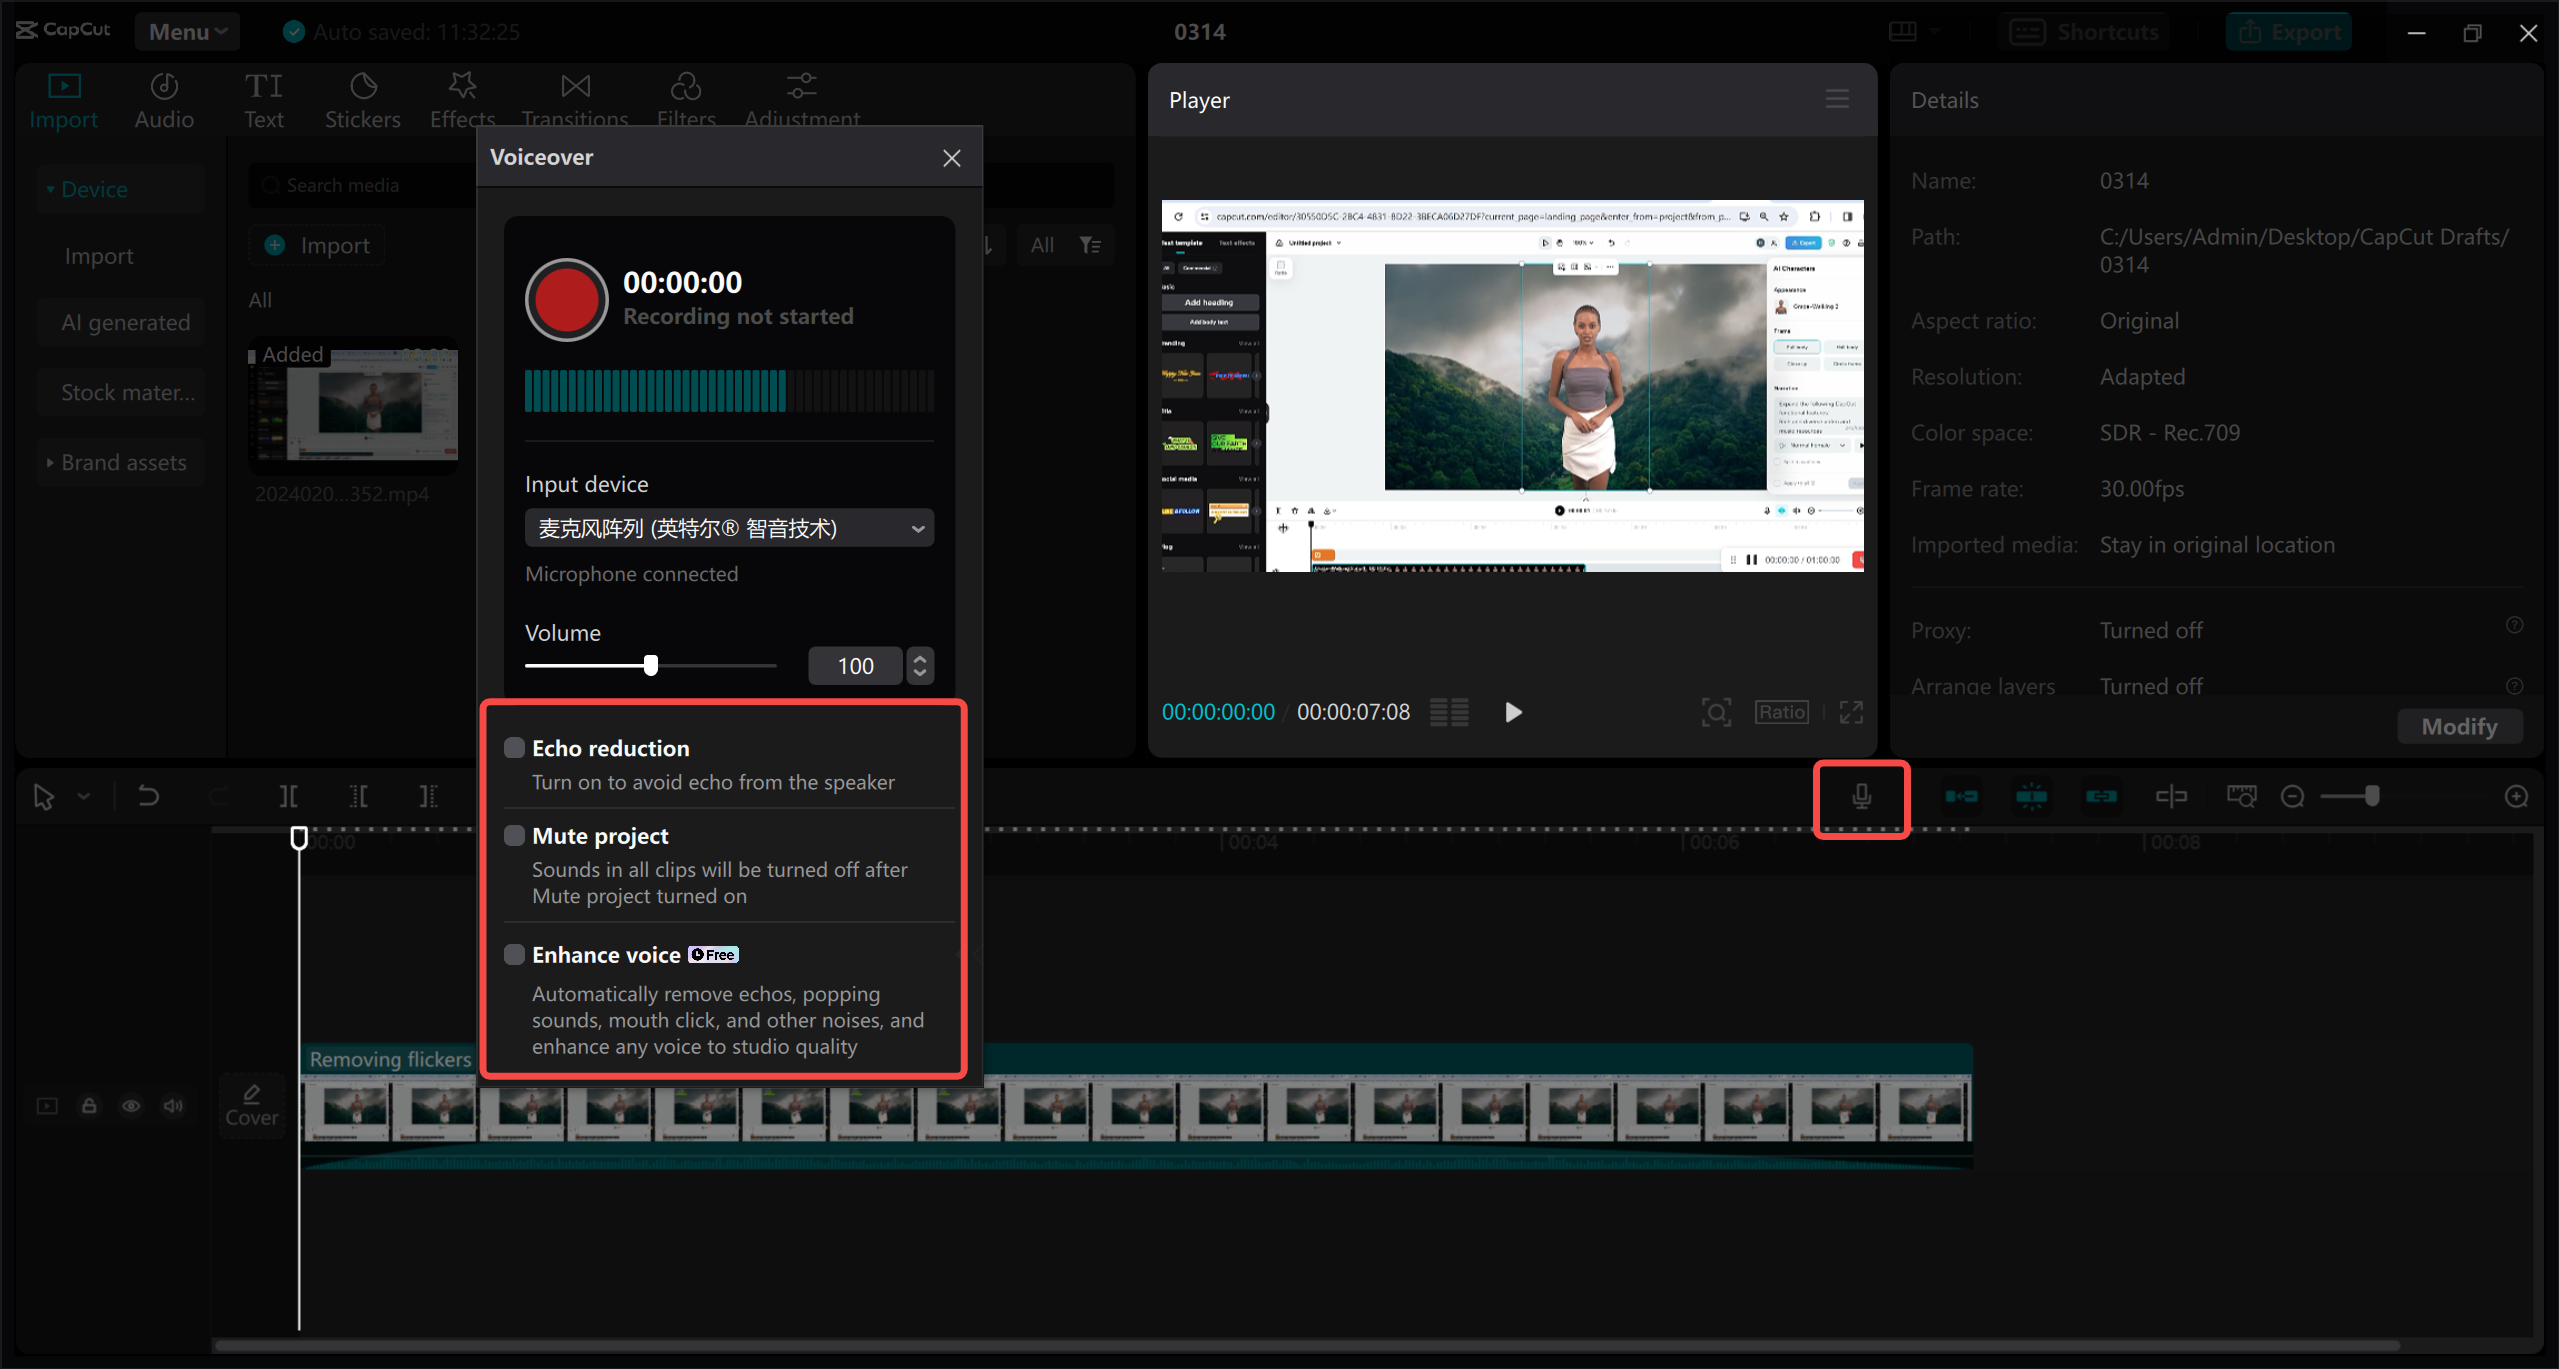Open the Adjustment panel
The height and width of the screenshot is (1369, 2559).
800,97
